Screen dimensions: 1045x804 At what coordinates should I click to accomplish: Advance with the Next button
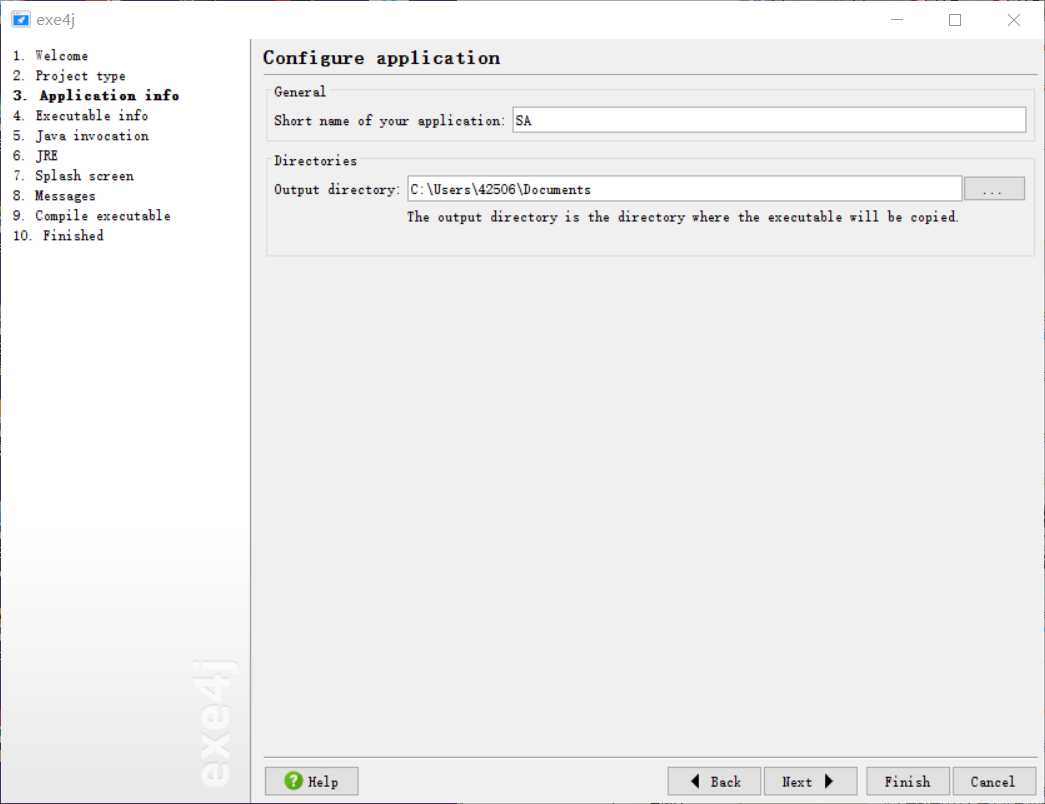point(810,781)
